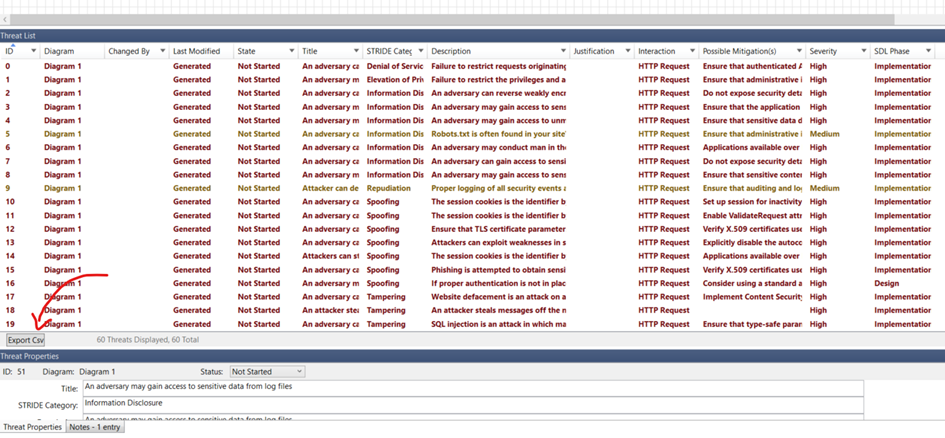Open the Possible Mitigation(s) column filter arrow

click(799, 51)
